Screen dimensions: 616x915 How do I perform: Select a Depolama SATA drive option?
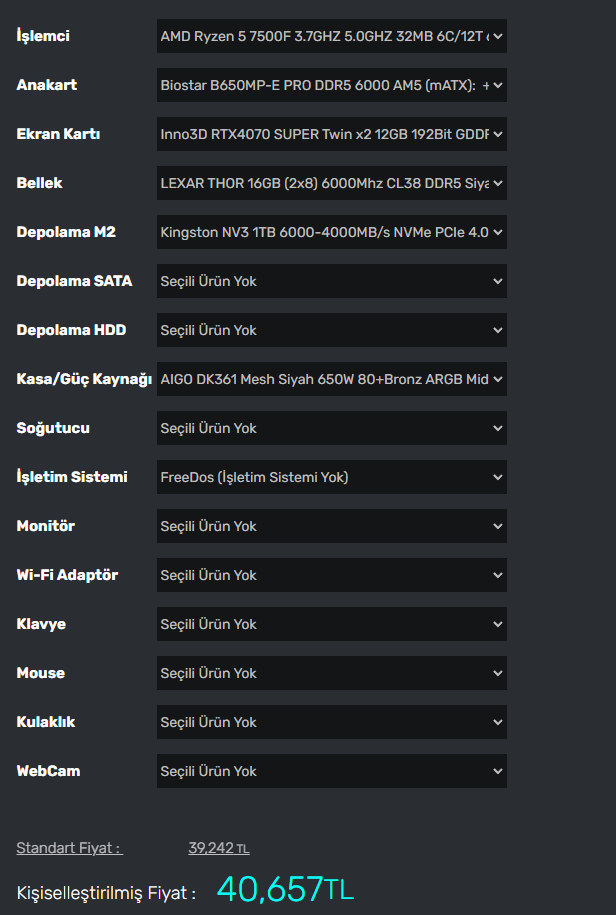point(331,282)
